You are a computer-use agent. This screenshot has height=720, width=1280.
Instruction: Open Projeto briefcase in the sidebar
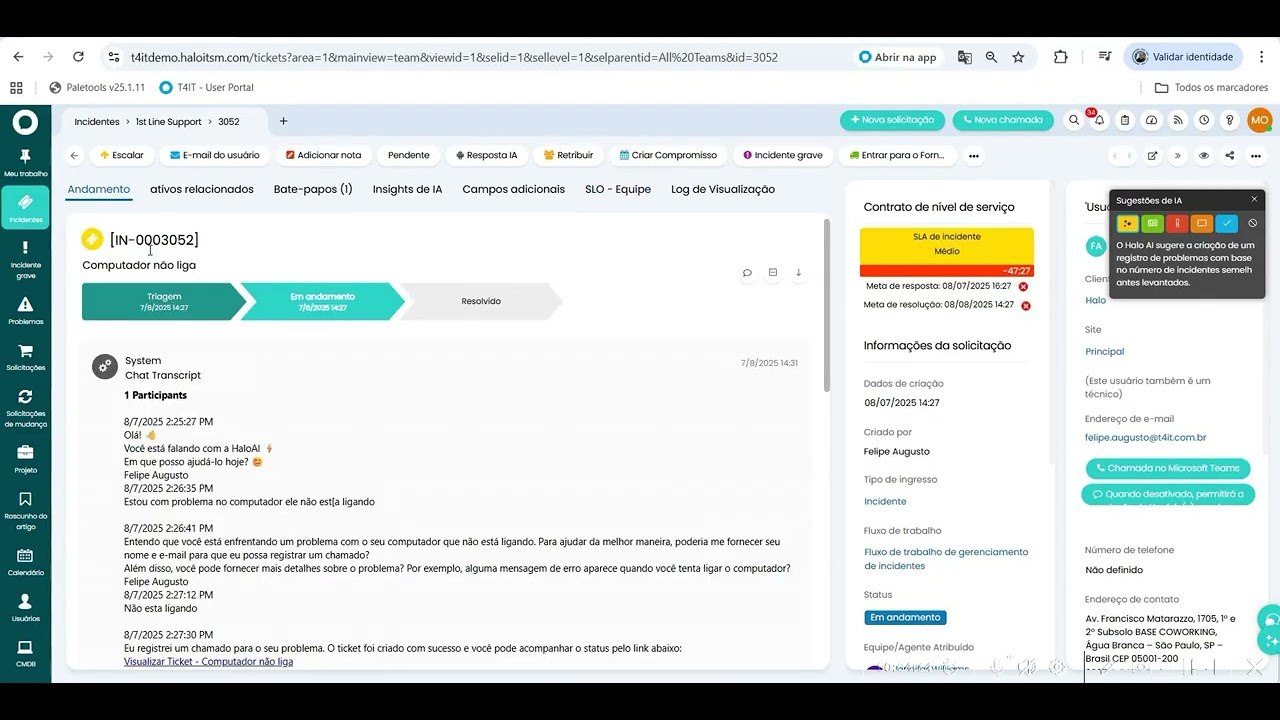tap(25, 460)
